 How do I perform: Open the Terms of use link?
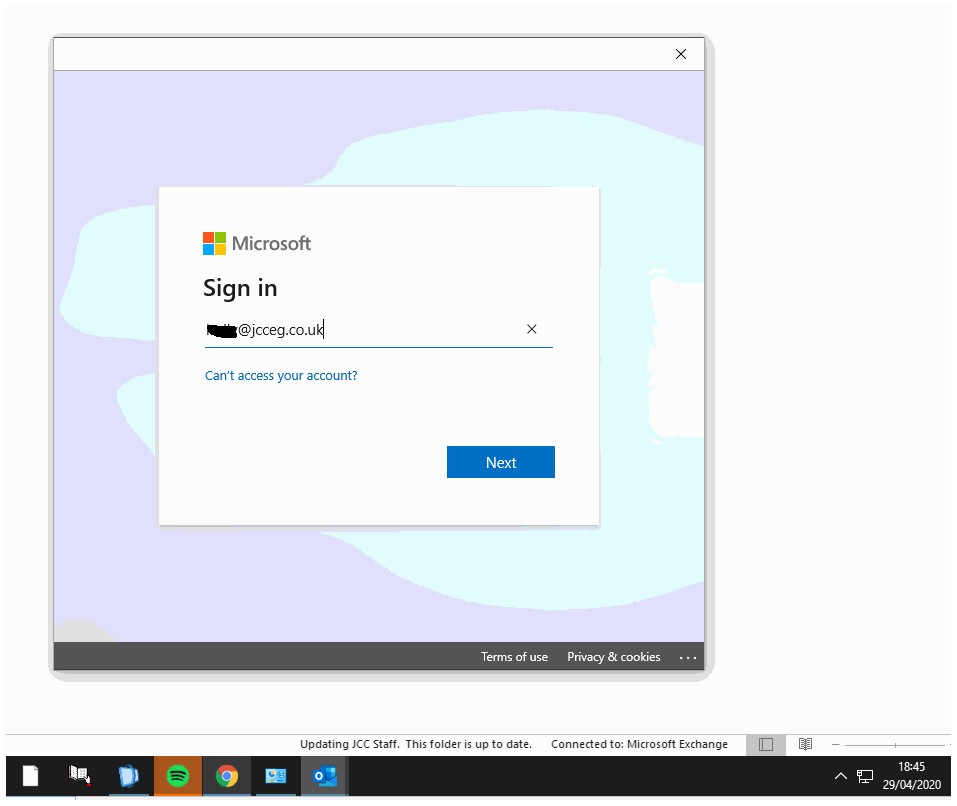(x=514, y=657)
